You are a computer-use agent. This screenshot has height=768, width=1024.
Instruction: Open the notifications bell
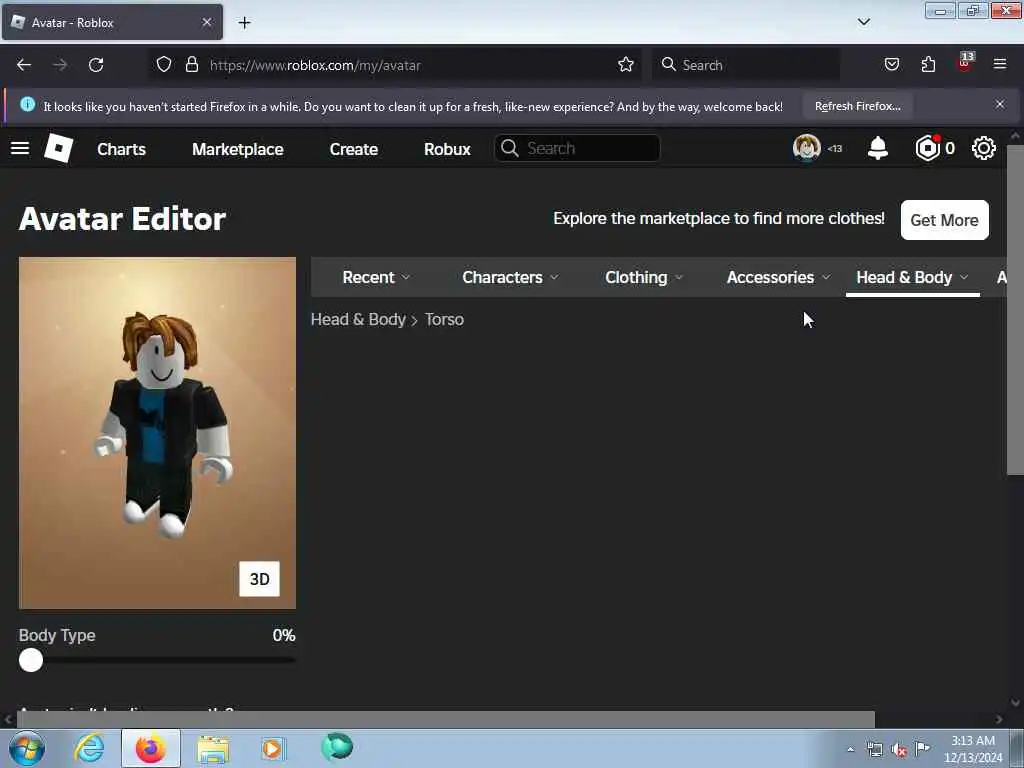(x=878, y=148)
